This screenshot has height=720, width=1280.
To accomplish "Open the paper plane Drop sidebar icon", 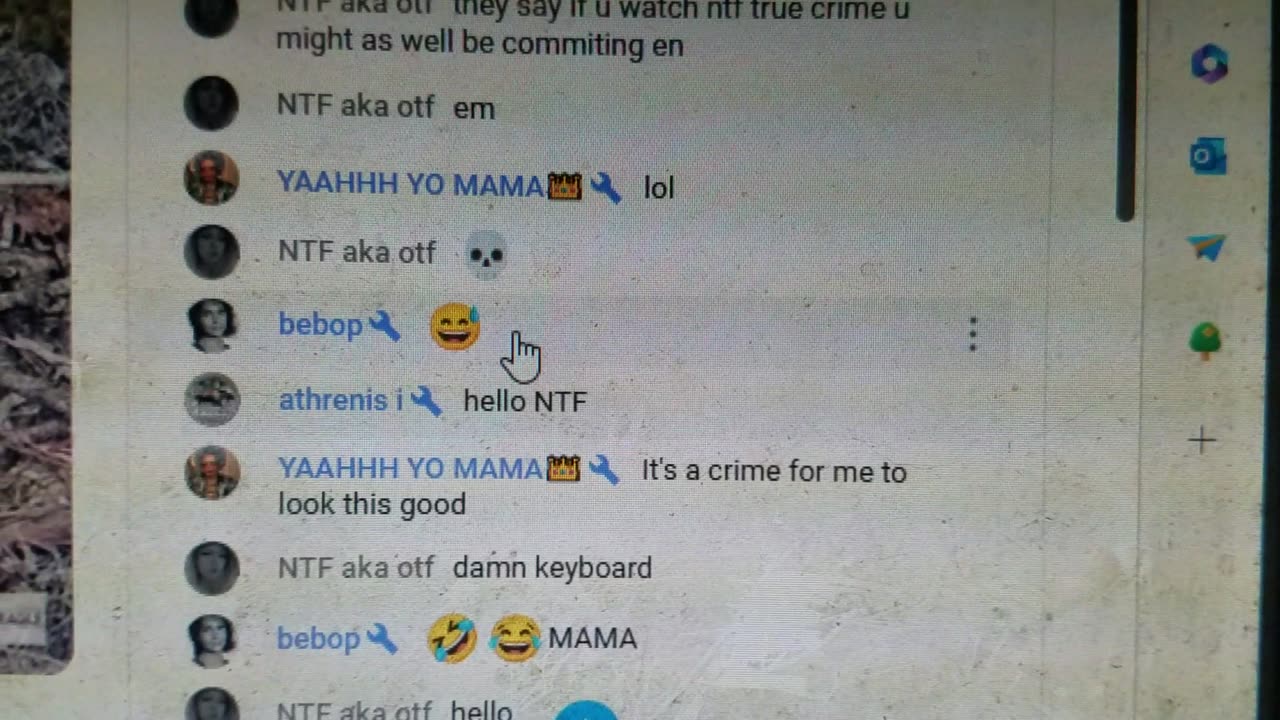I will pyautogui.click(x=1207, y=247).
